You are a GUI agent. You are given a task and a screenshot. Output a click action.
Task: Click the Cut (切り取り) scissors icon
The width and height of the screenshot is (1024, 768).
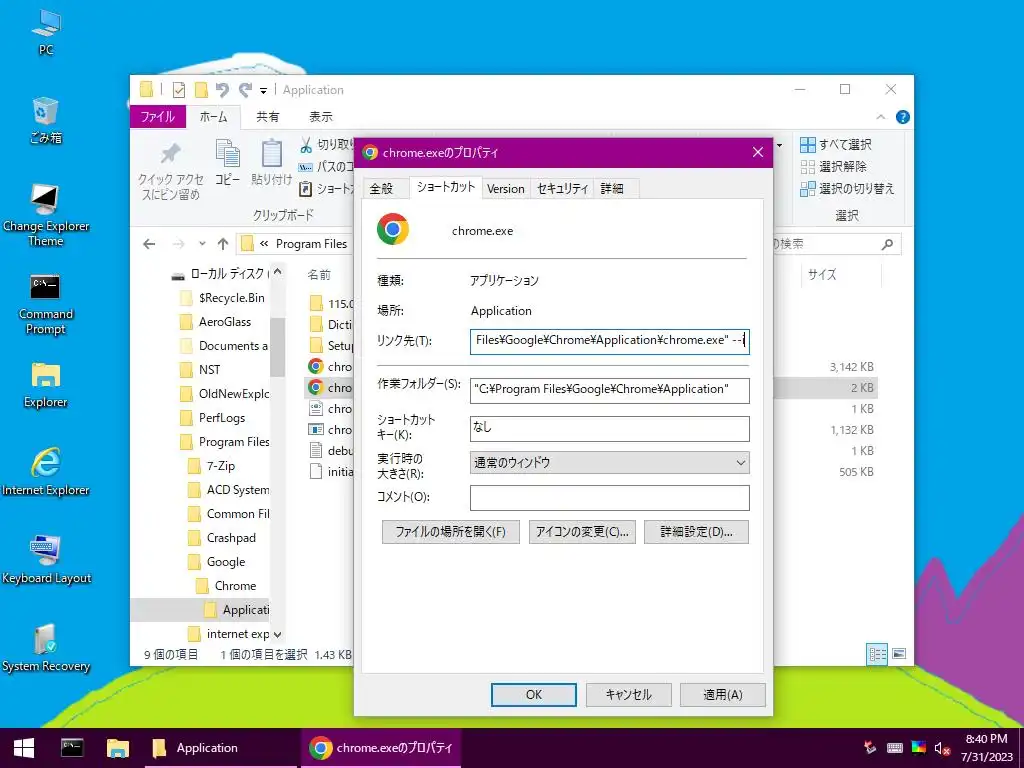tap(306, 144)
